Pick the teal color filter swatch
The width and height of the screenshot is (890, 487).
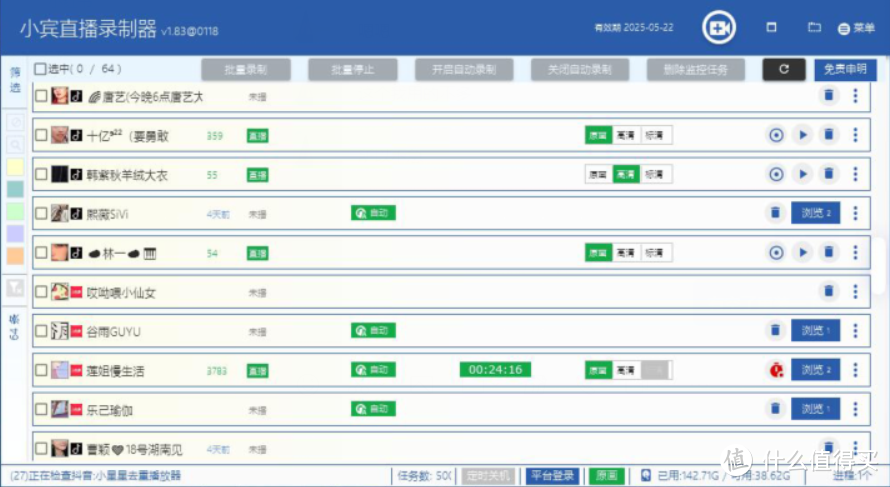[16, 189]
